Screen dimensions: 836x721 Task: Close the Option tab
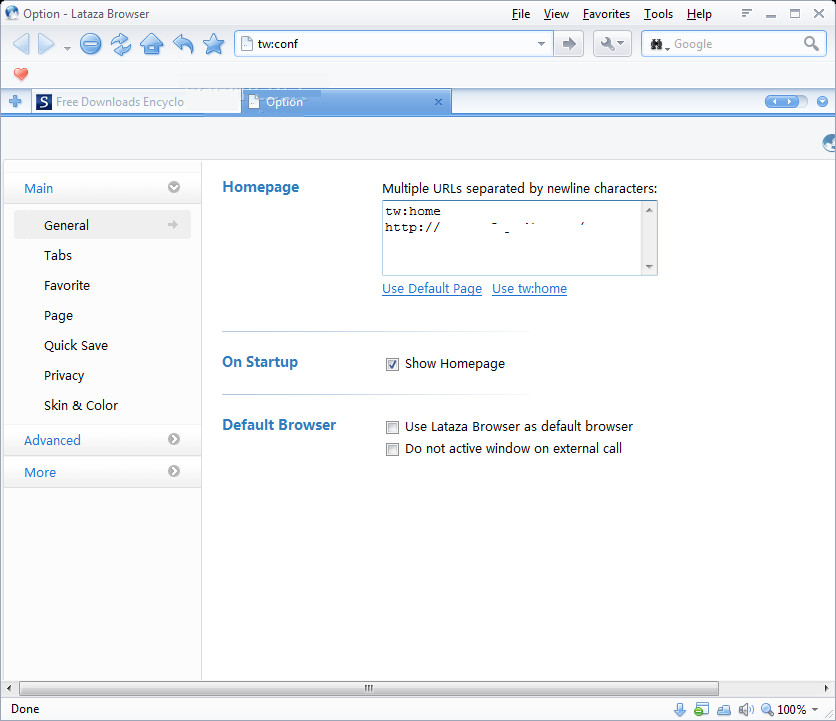438,101
